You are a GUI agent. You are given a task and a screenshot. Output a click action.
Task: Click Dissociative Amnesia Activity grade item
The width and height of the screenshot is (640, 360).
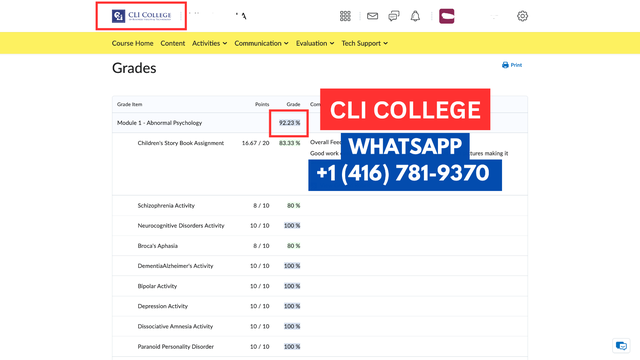pos(175,326)
